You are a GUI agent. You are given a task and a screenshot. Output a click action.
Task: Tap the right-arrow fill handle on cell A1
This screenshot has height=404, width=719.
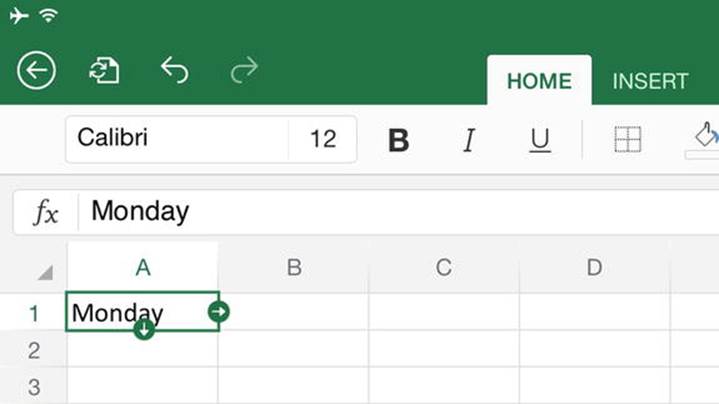[219, 312]
